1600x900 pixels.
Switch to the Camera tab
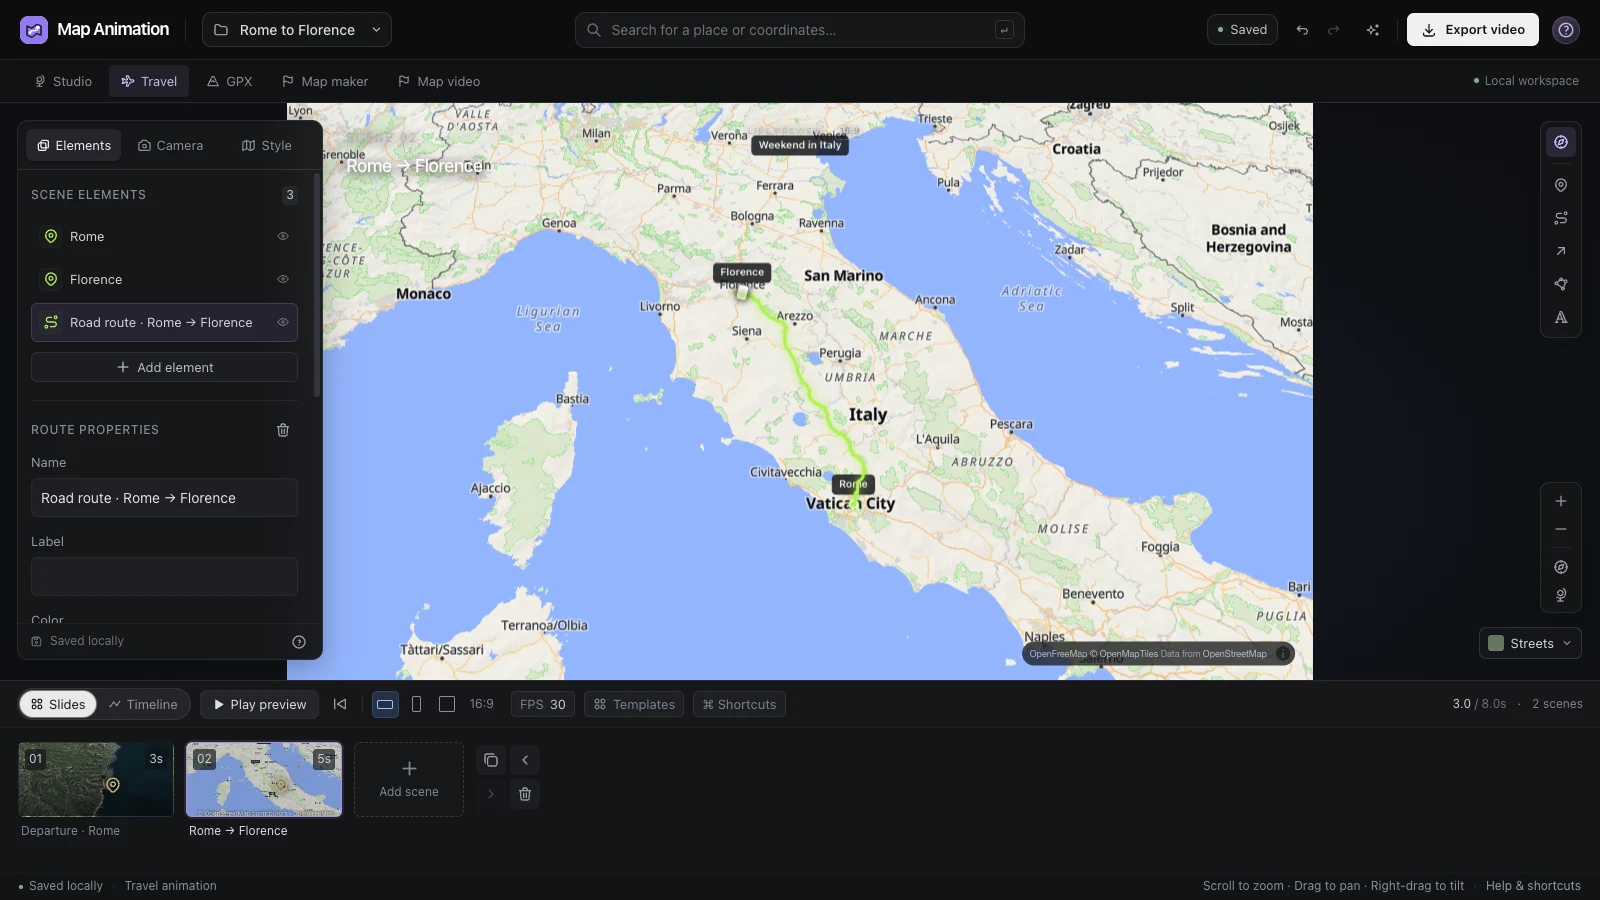(x=171, y=145)
